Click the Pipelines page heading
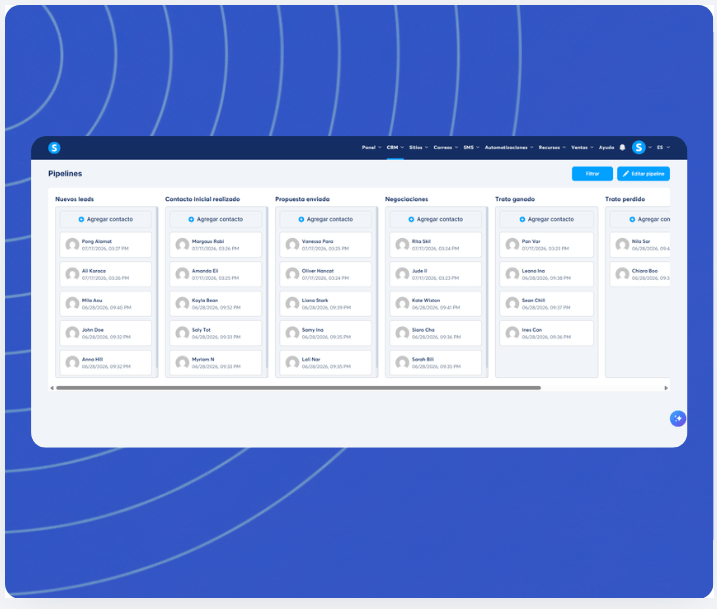 pyautogui.click(x=65, y=174)
